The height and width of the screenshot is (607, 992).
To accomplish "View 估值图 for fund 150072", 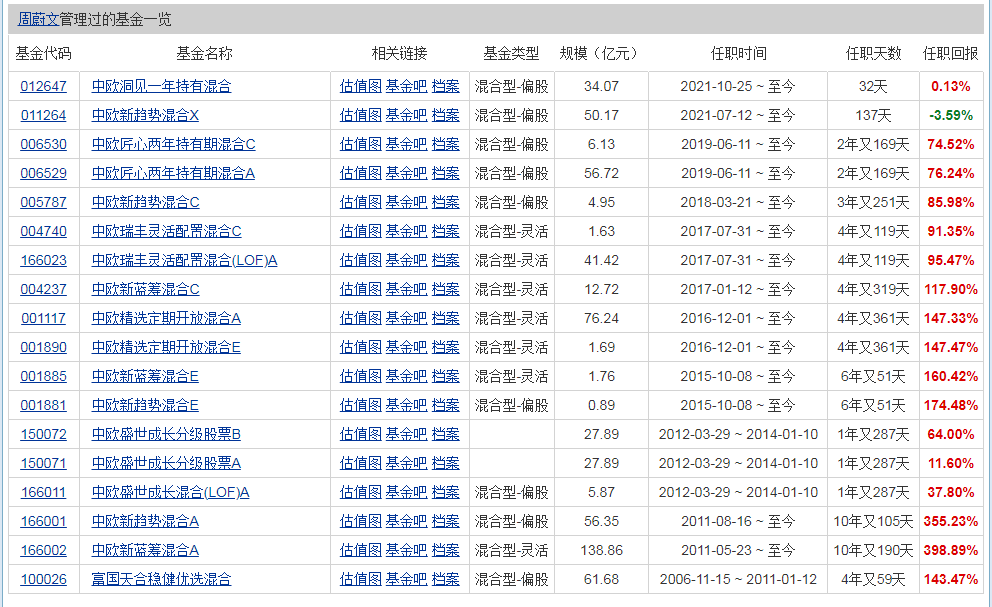I will (361, 435).
